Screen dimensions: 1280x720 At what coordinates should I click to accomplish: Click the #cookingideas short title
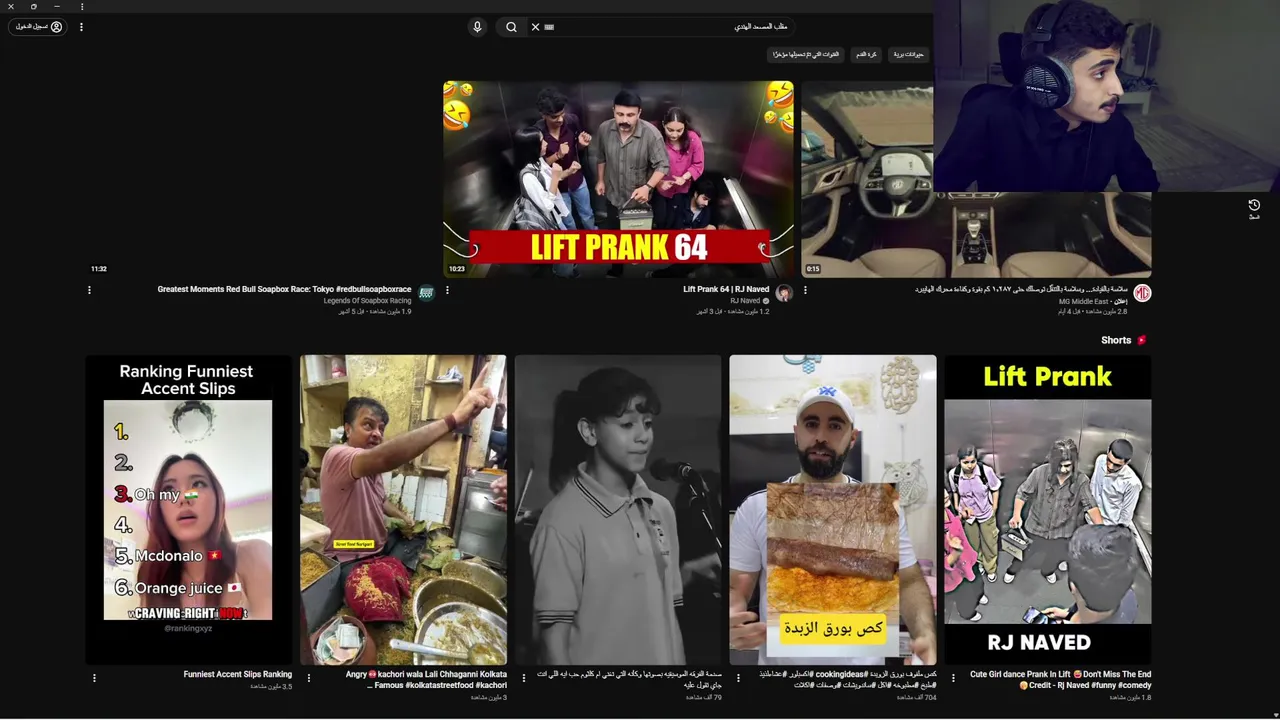[847, 680]
